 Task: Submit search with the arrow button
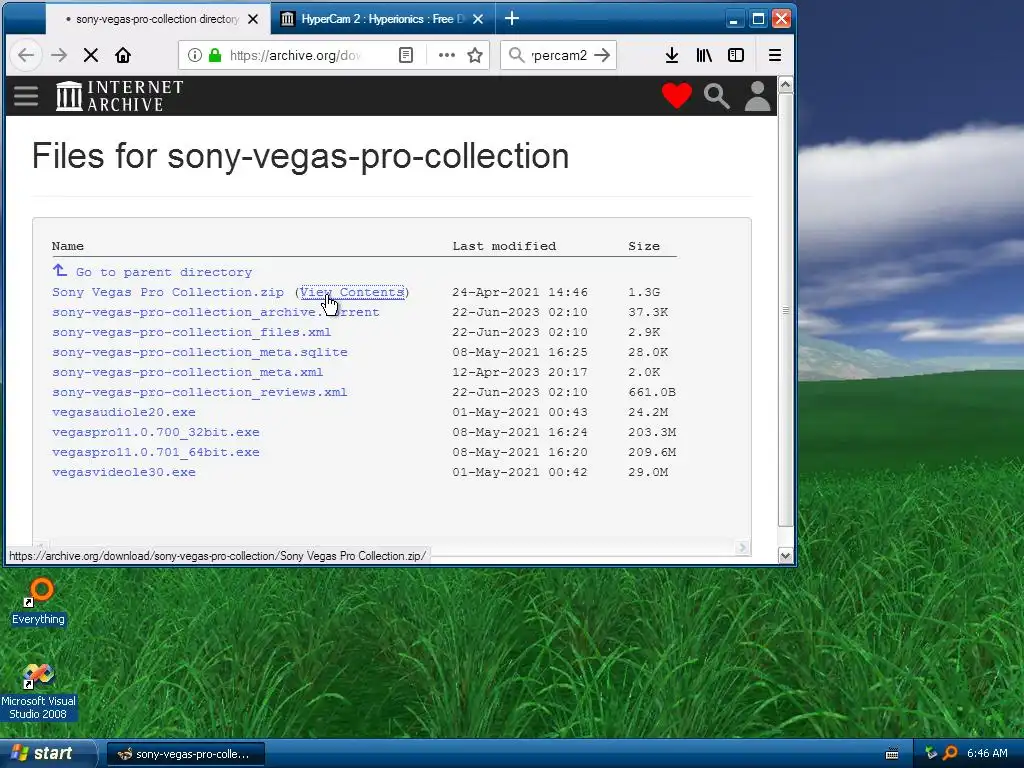point(602,56)
